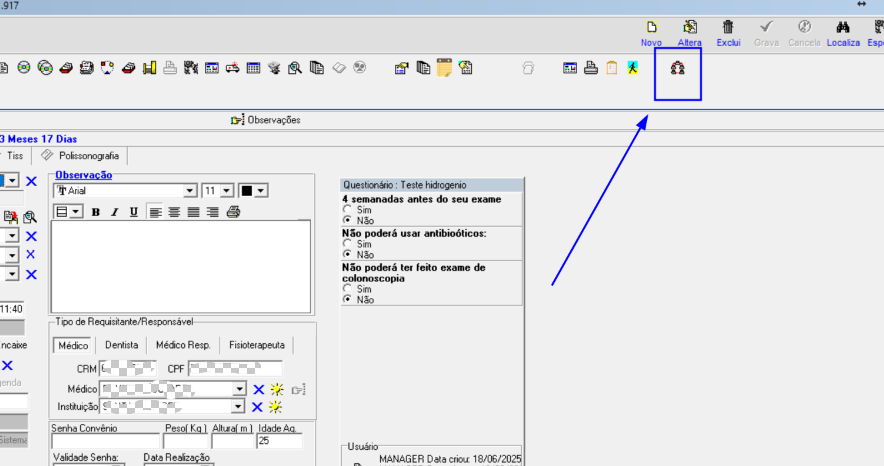Click the gears tools toolbar icon
884x466 pixels.
(191, 68)
